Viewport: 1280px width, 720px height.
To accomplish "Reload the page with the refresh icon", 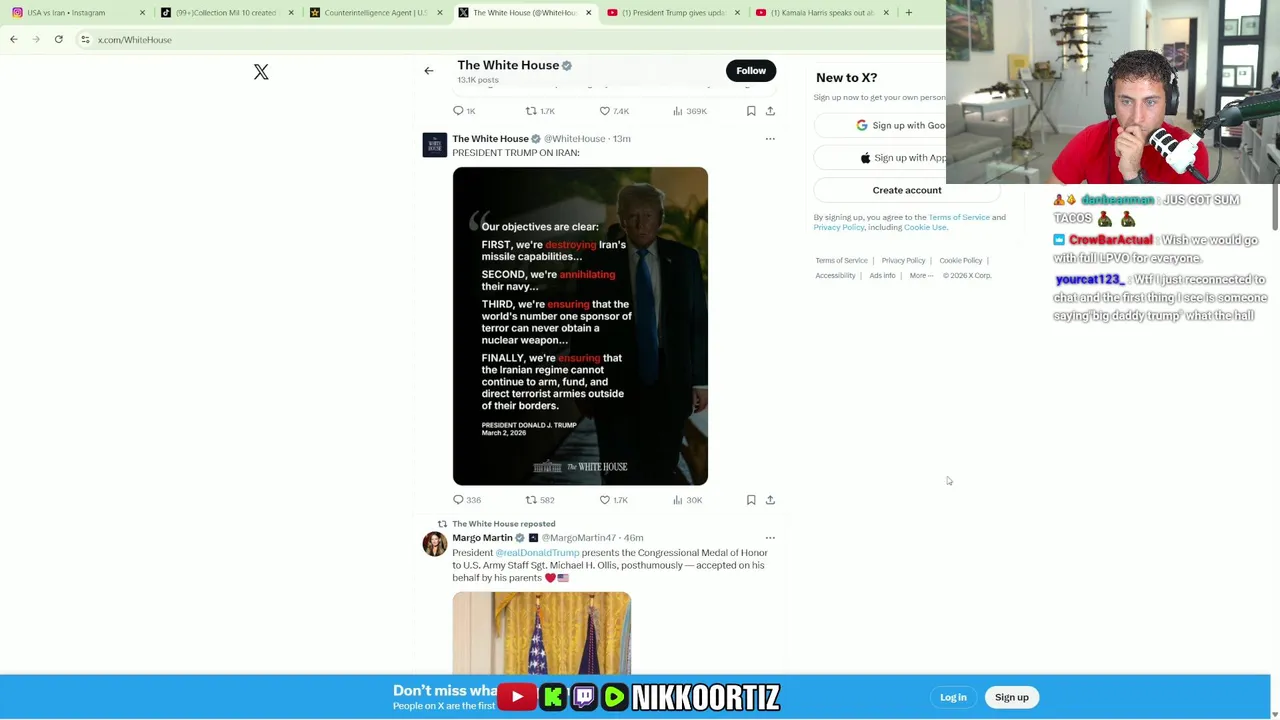I will pyautogui.click(x=59, y=40).
